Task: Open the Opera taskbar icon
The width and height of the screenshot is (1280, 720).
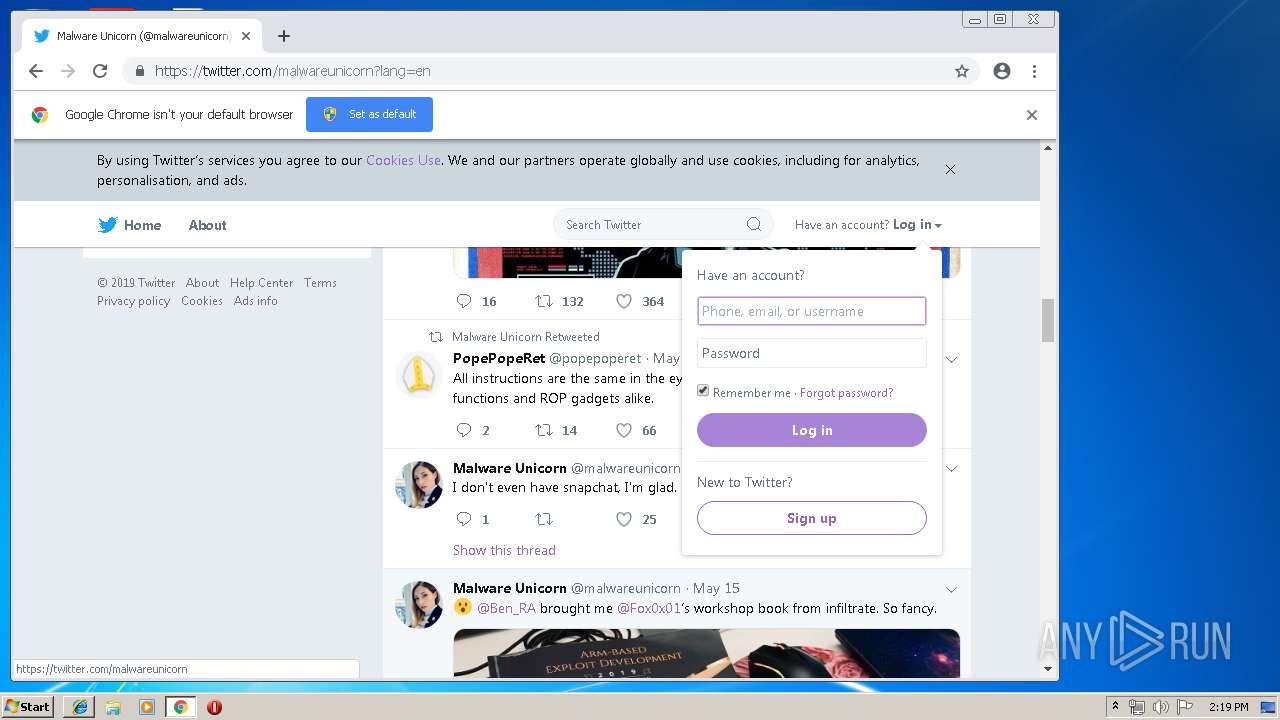Action: click(214, 706)
